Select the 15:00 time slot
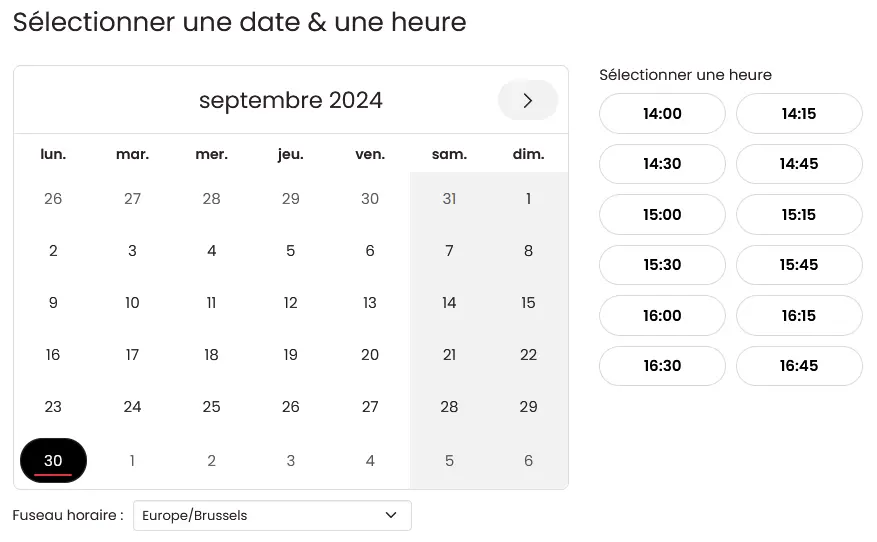This screenshot has height=542, width=877. click(x=662, y=214)
